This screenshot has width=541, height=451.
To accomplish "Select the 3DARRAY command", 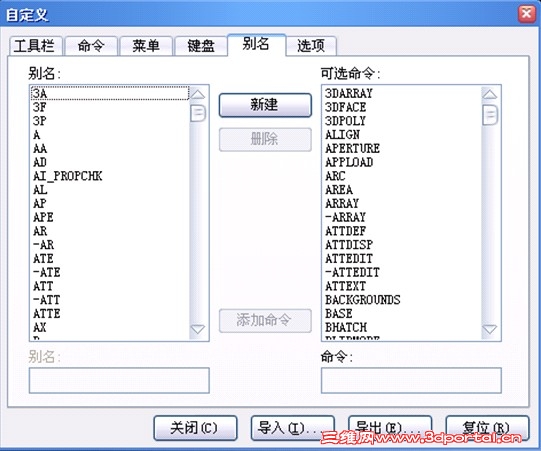I will (402, 93).
